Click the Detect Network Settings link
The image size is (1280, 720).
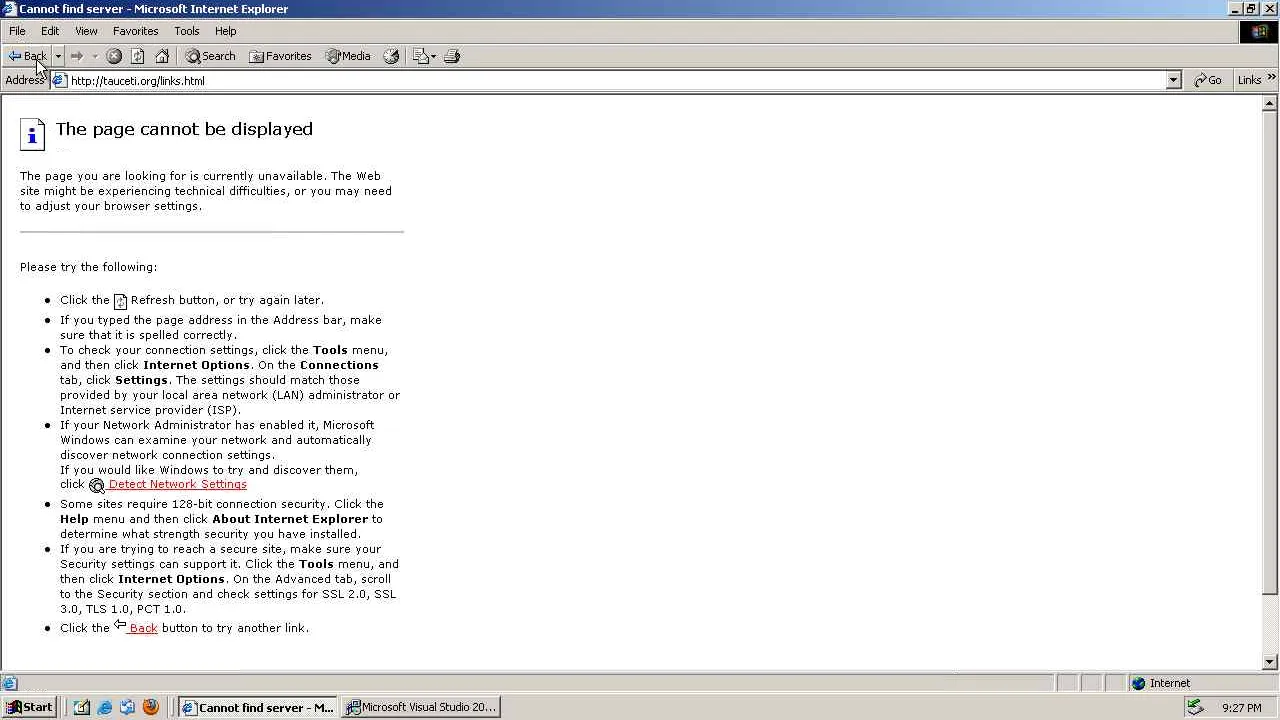coord(177,484)
